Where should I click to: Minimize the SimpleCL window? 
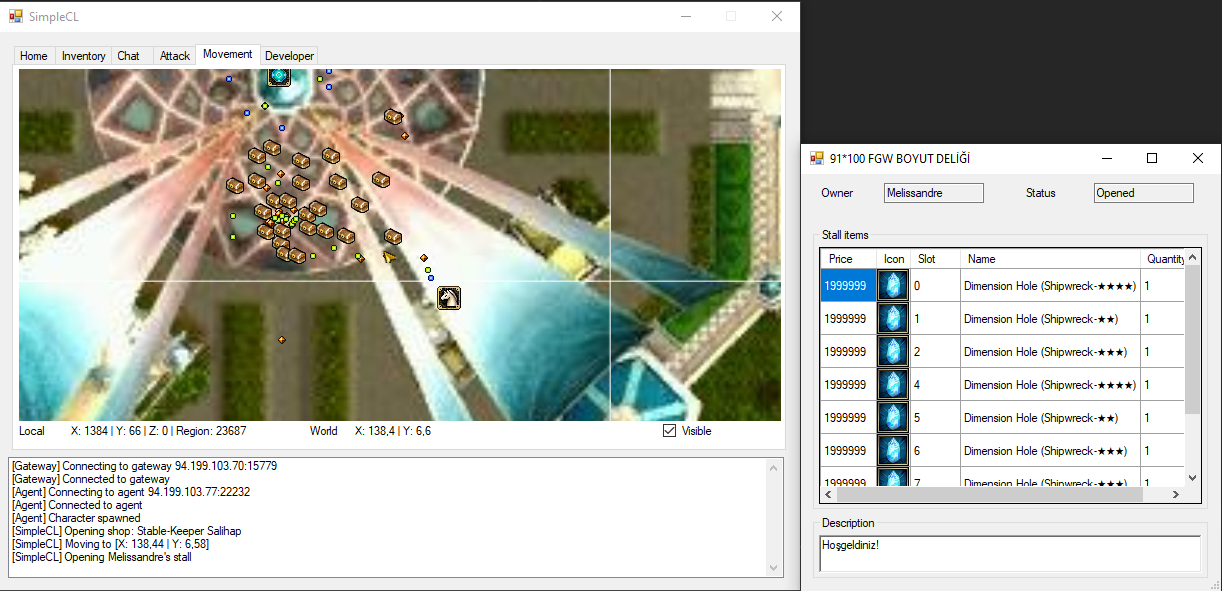tap(685, 16)
